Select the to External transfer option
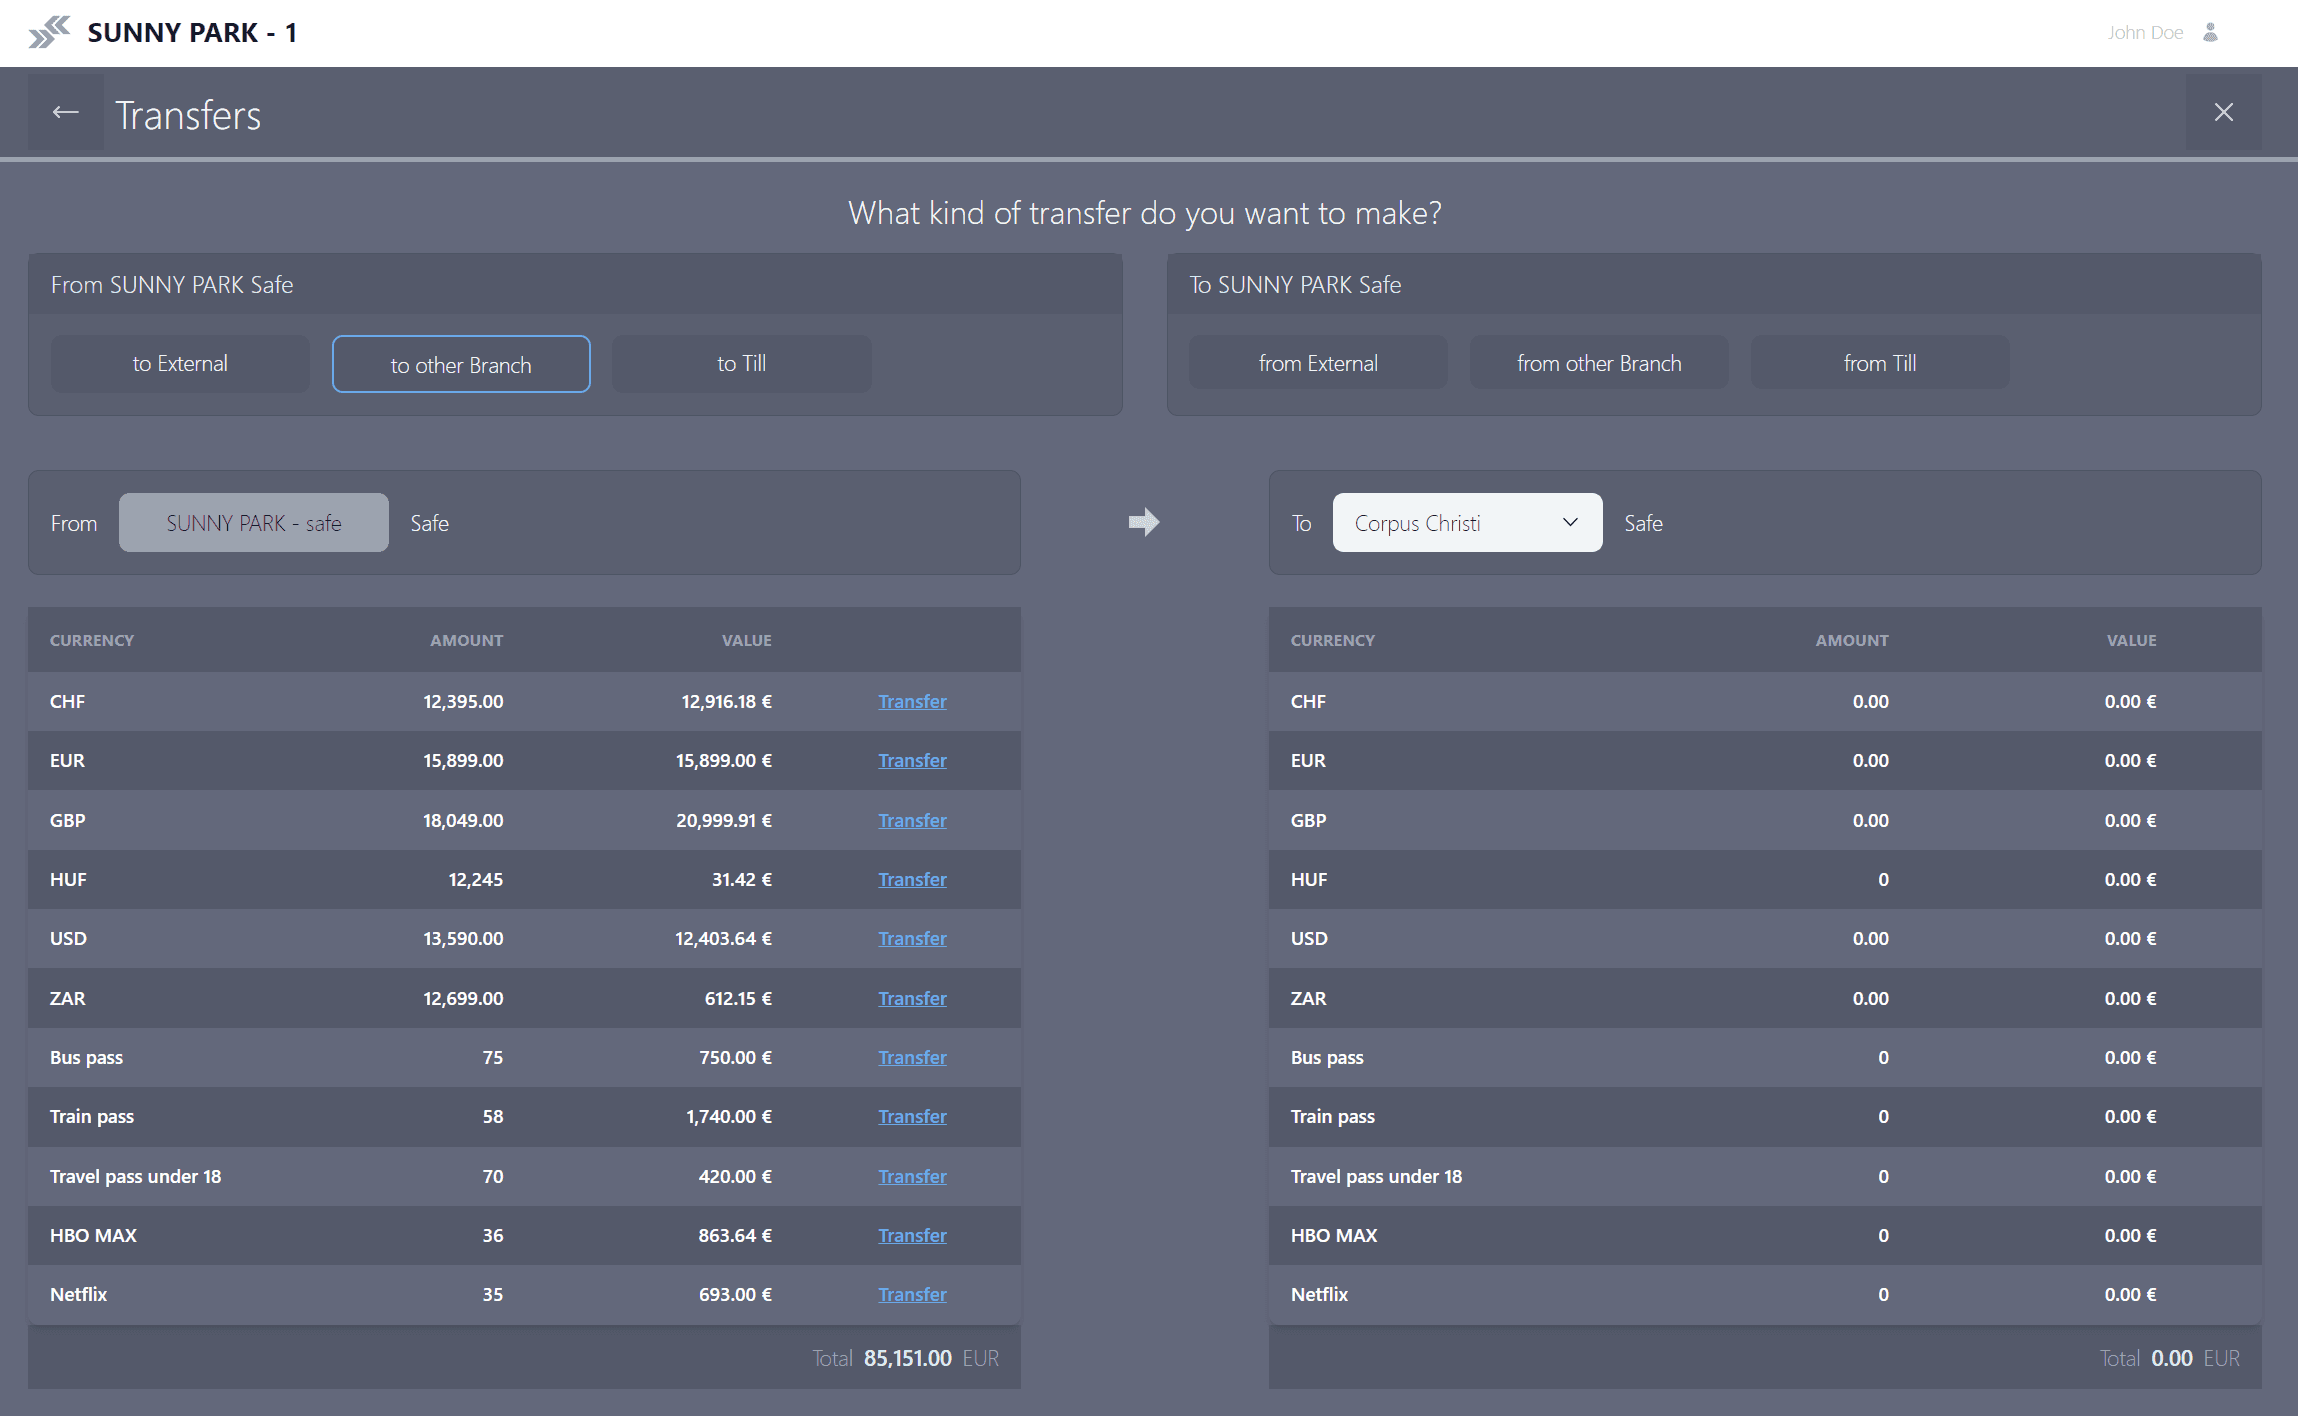This screenshot has width=2298, height=1416. [180, 364]
